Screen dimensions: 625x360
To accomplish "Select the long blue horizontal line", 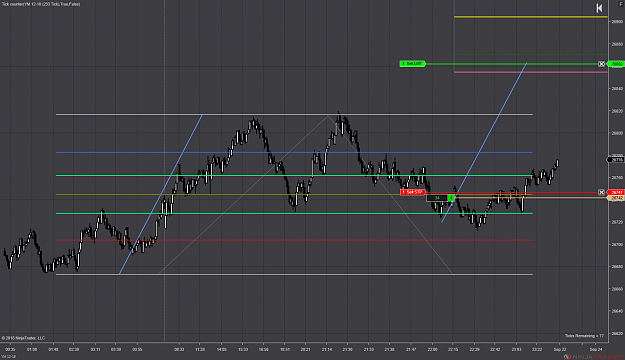I will [x=294, y=152].
